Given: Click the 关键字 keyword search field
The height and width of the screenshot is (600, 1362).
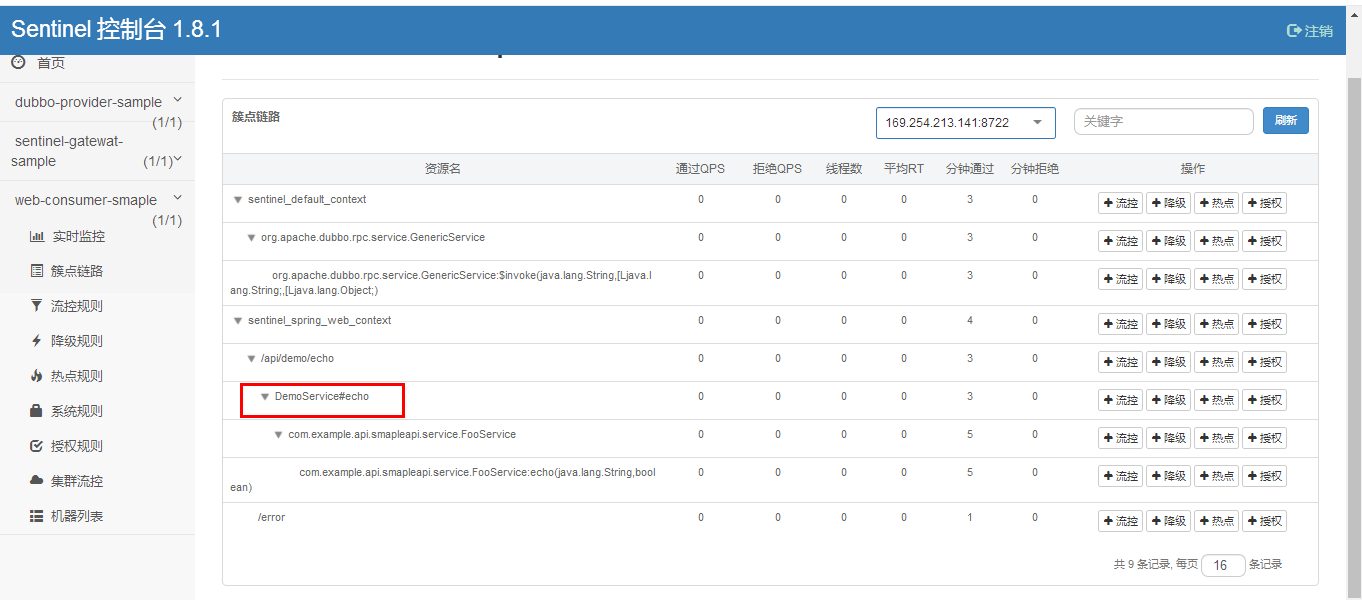Looking at the screenshot, I should 1164,121.
